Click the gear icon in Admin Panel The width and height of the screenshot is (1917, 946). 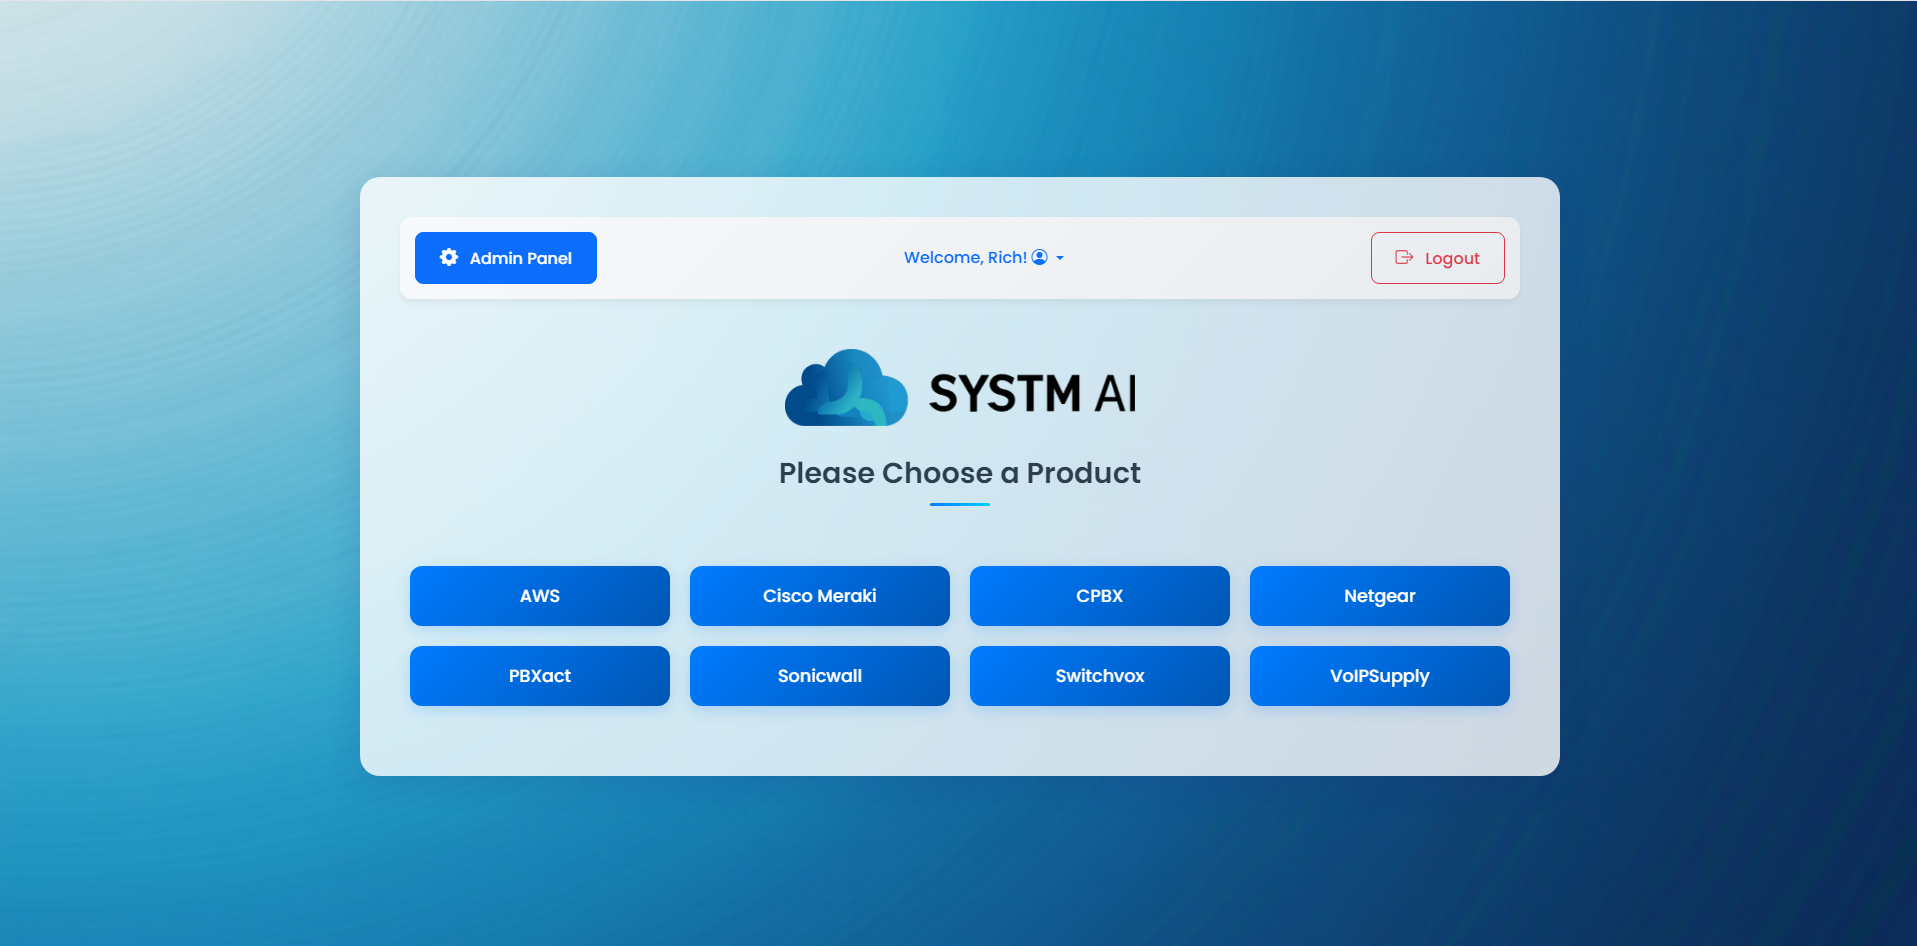pyautogui.click(x=449, y=257)
